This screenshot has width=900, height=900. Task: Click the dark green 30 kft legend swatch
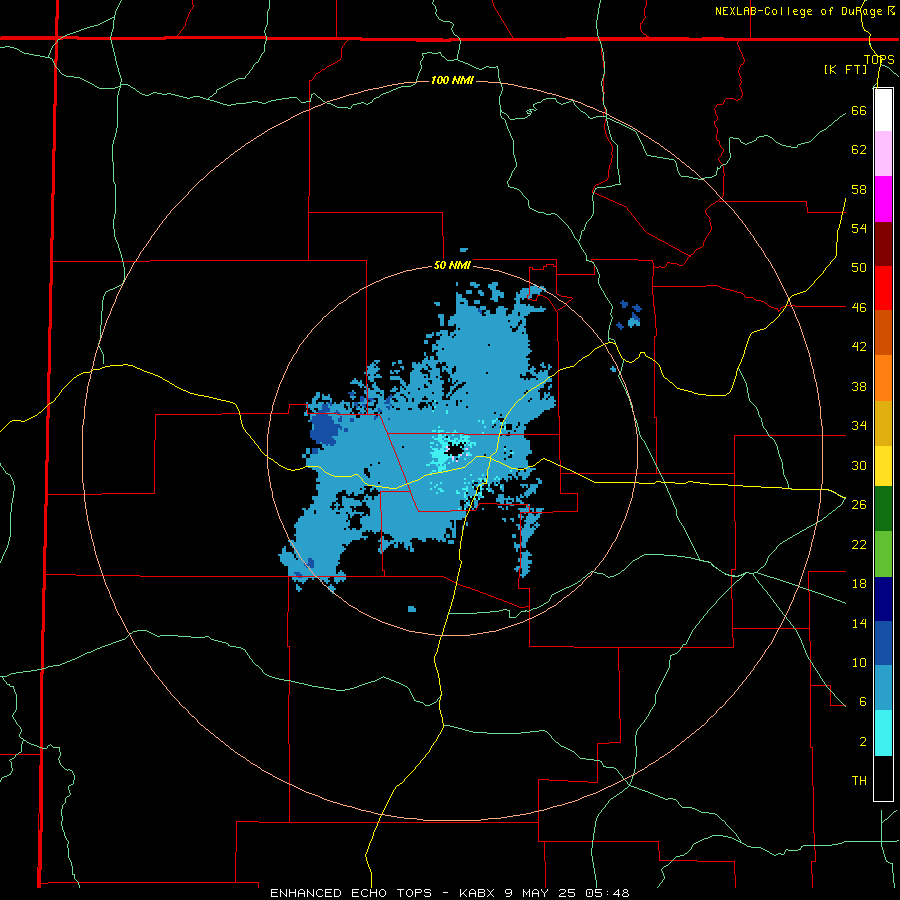coord(883,509)
